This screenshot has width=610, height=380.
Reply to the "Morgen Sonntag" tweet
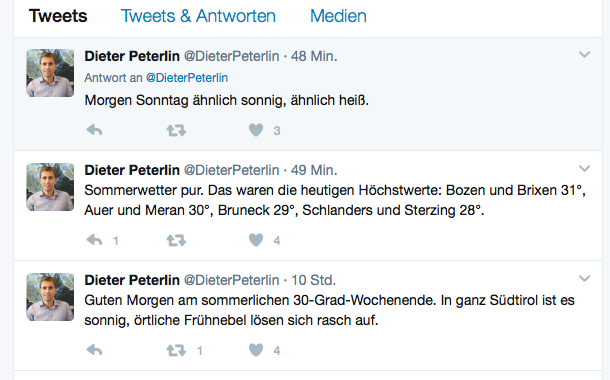[94, 130]
